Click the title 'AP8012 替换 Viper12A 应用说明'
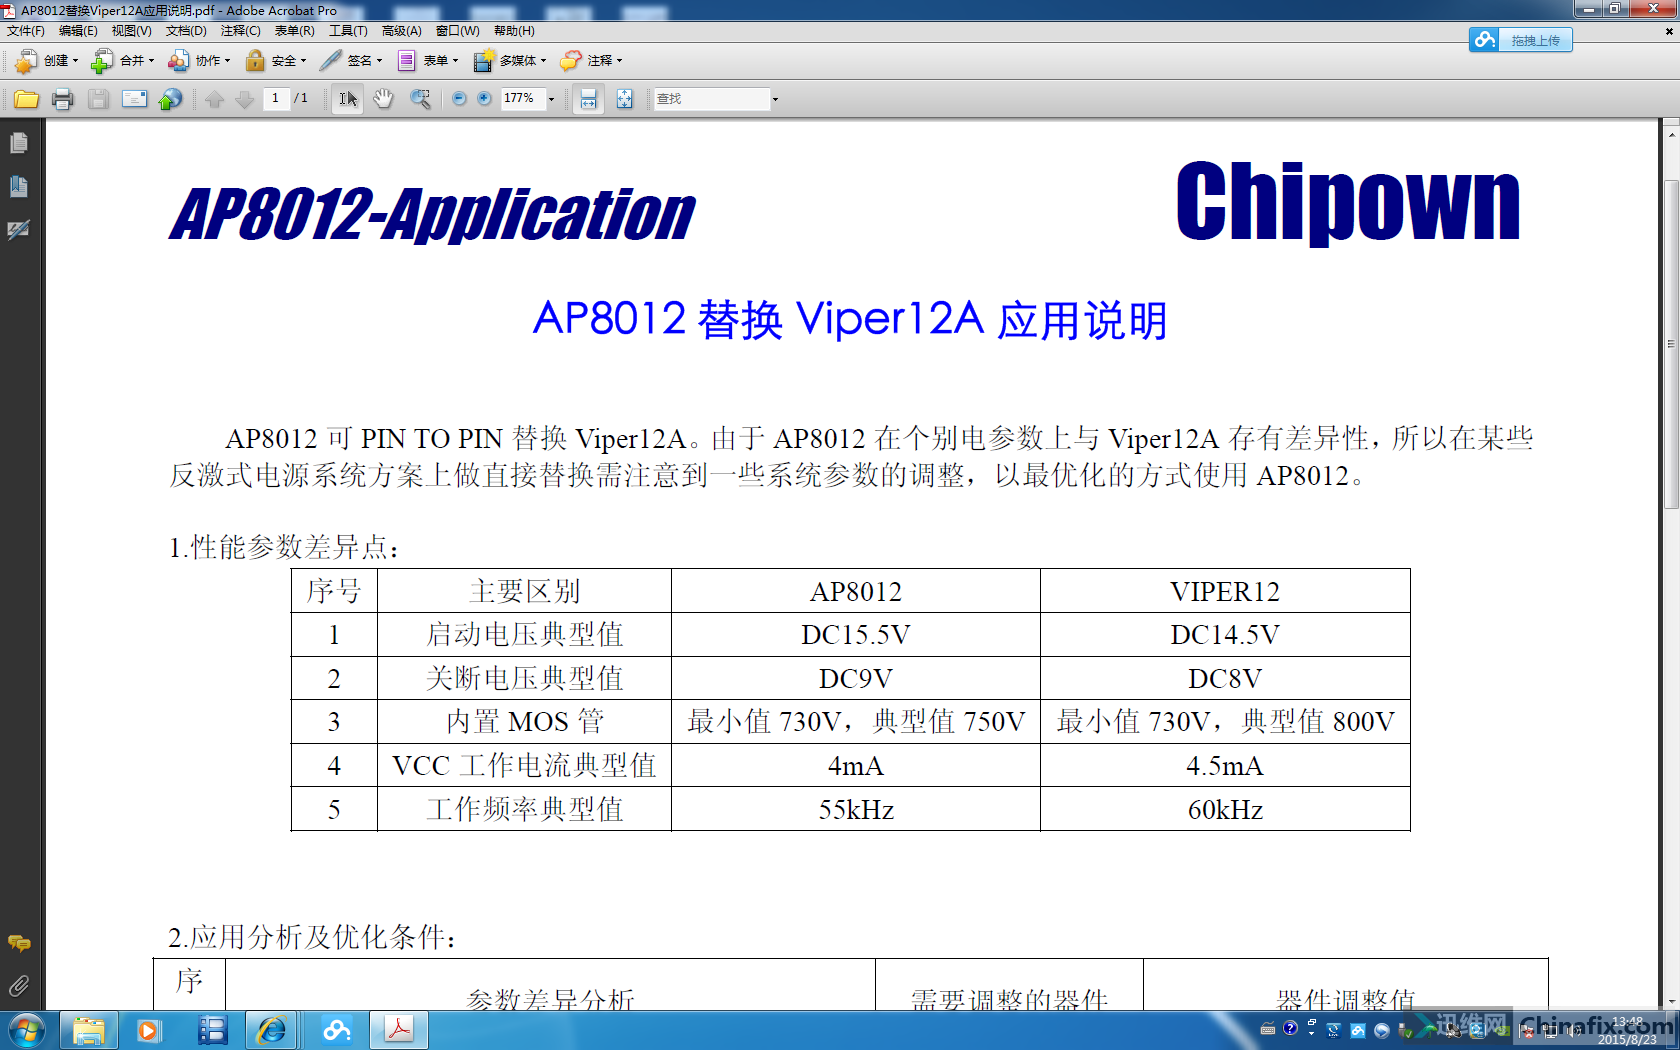 [850, 320]
